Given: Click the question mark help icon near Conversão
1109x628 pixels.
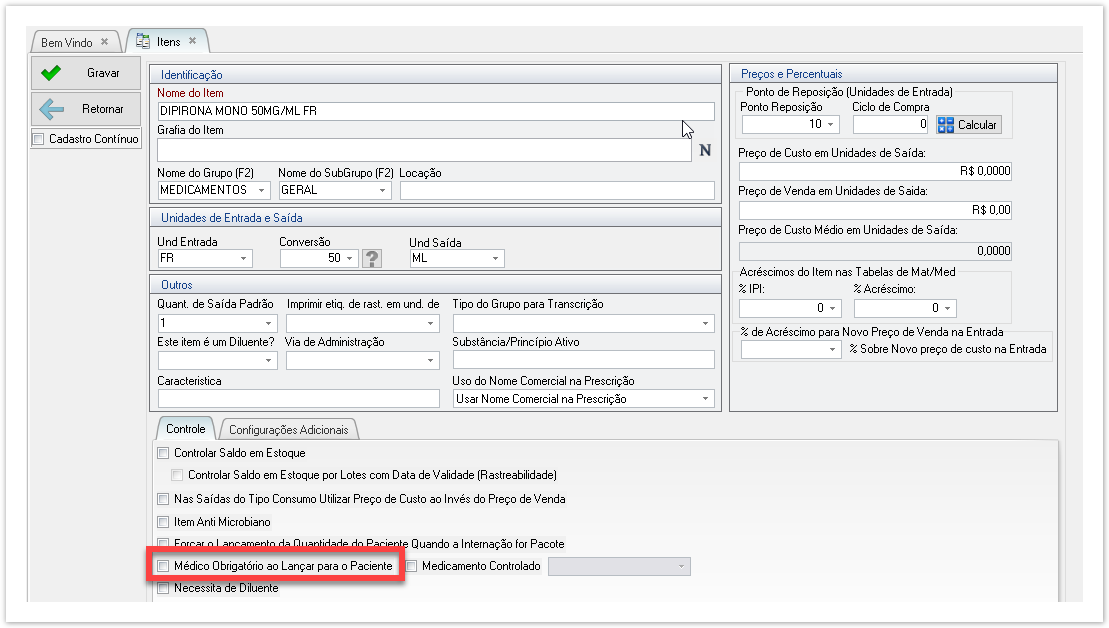Looking at the screenshot, I should (x=372, y=259).
